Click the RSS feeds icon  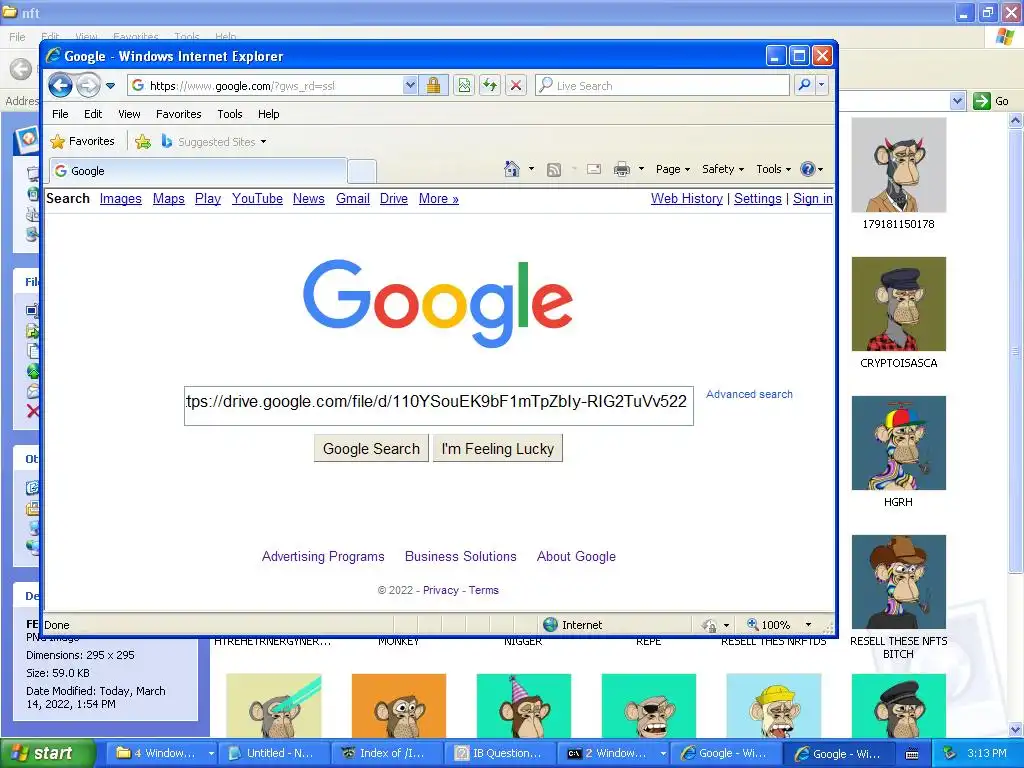click(554, 170)
